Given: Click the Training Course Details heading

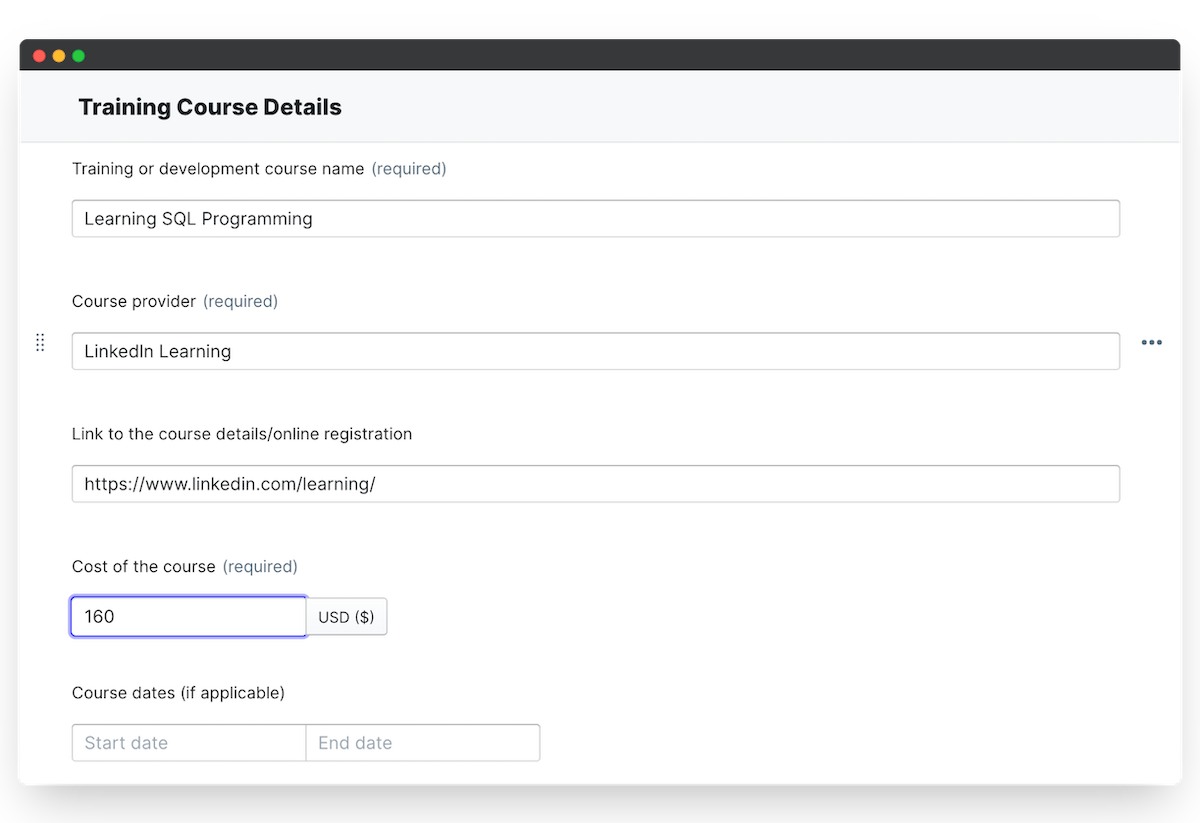Looking at the screenshot, I should pos(210,107).
